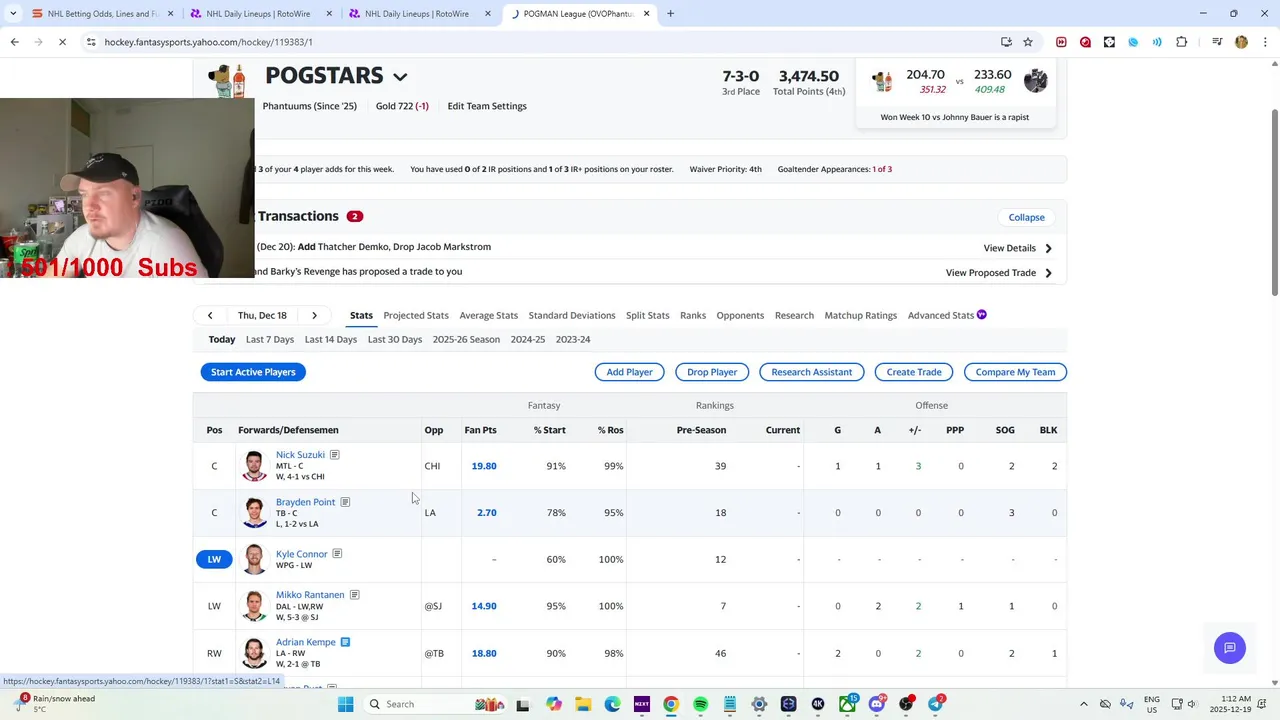1280x720 pixels.
Task: Open the chat bubble floating button
Action: click(1230, 648)
